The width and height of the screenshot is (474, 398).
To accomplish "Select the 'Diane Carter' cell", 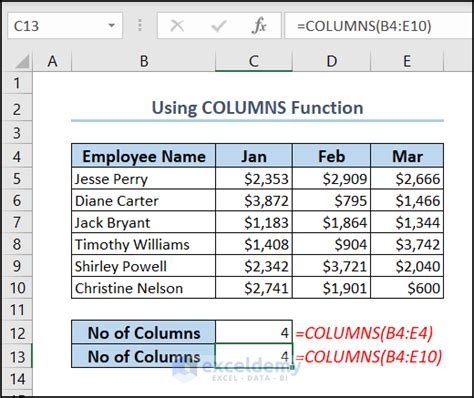I will 144,201.
